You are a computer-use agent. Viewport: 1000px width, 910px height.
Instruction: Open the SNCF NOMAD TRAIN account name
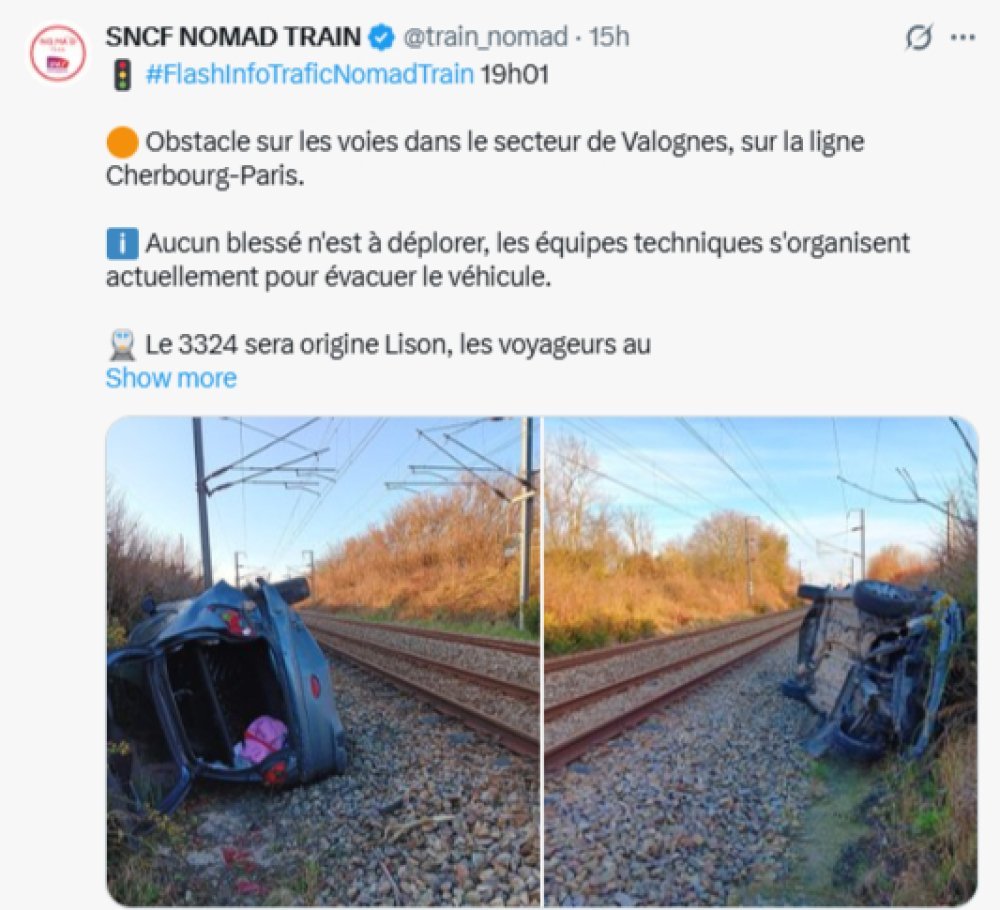pyautogui.click(x=233, y=37)
